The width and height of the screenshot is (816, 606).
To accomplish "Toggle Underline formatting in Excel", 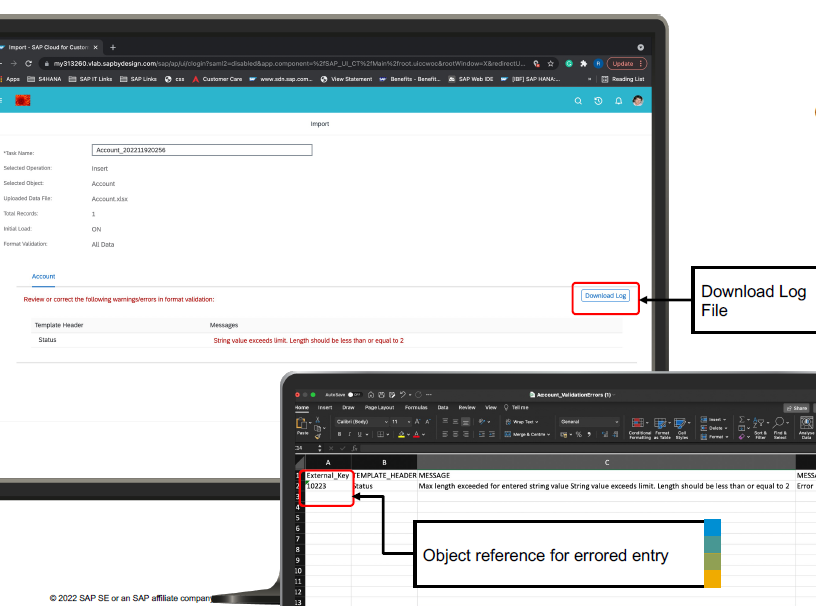I will click(x=359, y=434).
